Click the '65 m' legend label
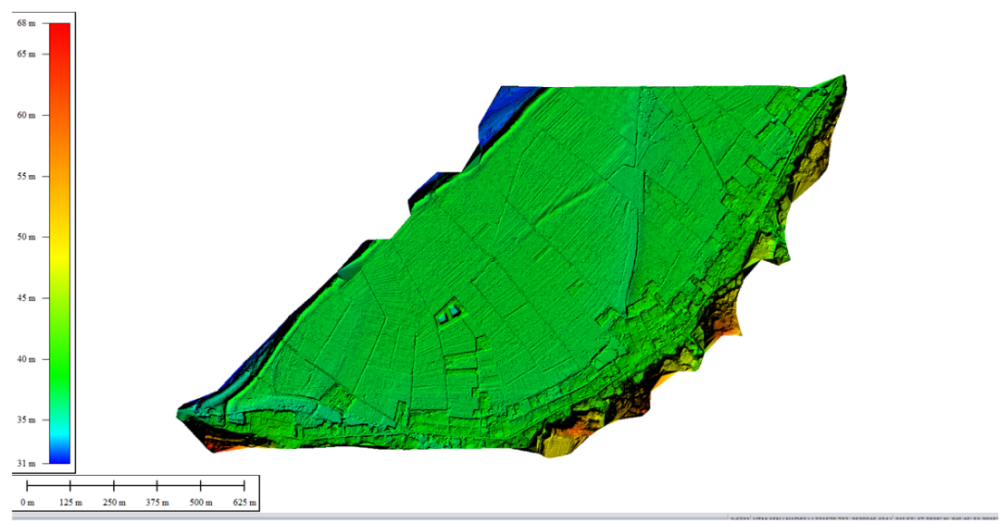1000x524 pixels. pyautogui.click(x=26, y=54)
